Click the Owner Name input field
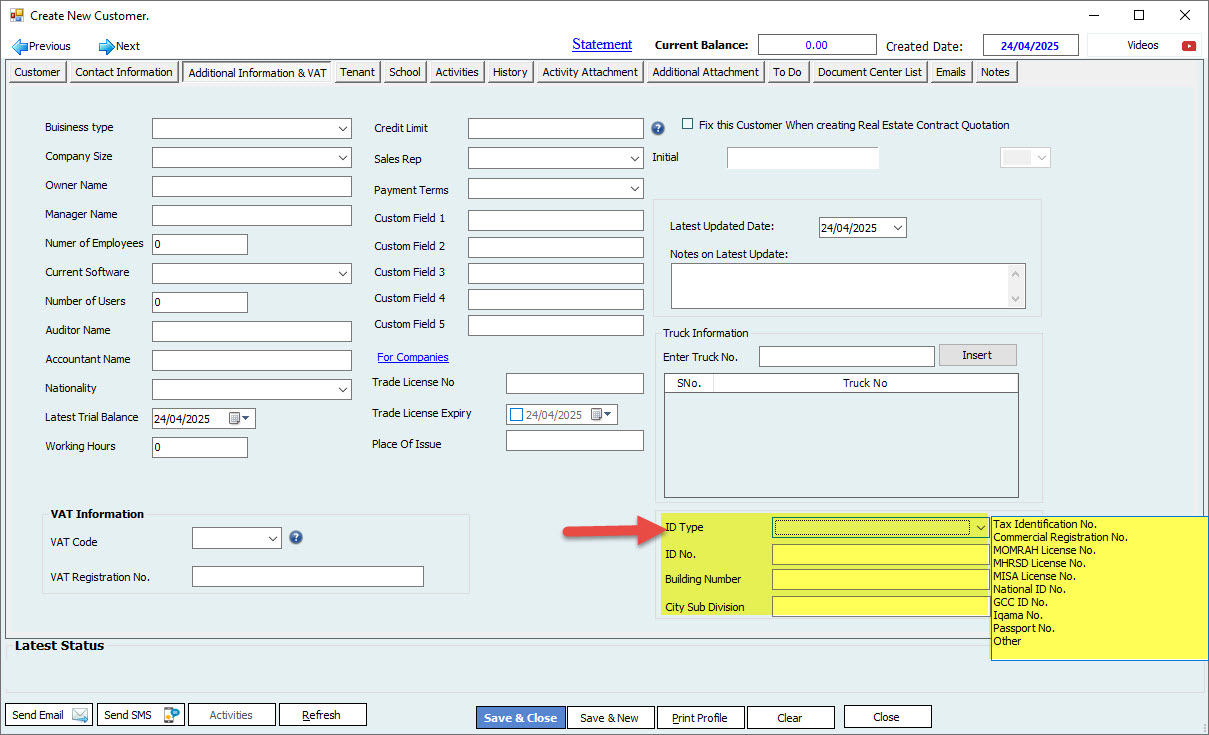1209x735 pixels. [252, 187]
